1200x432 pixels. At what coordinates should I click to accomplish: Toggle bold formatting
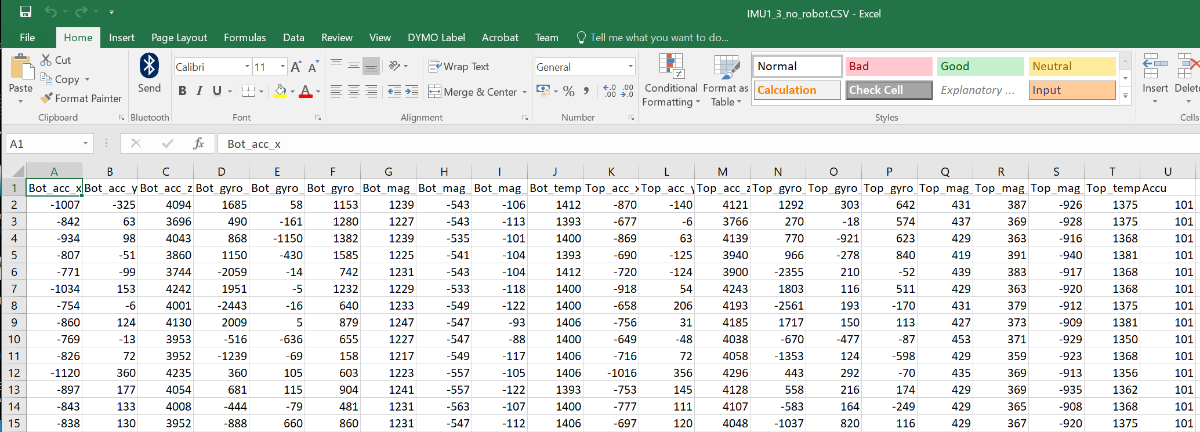183,91
